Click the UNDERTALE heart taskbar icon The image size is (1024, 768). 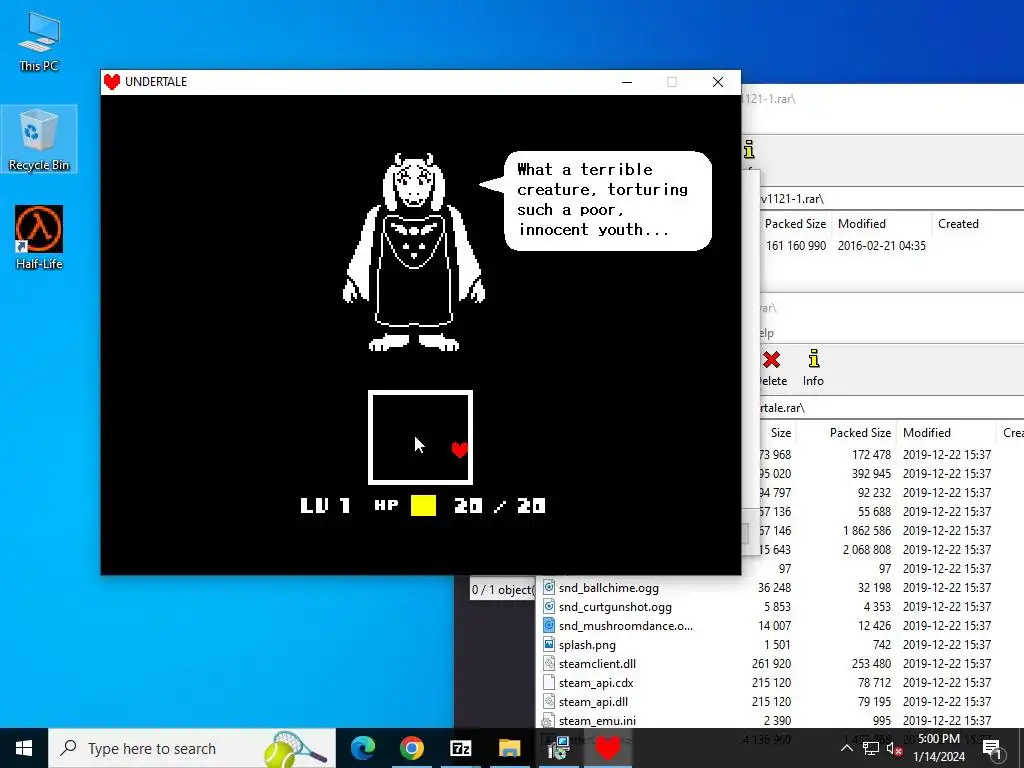click(x=607, y=748)
